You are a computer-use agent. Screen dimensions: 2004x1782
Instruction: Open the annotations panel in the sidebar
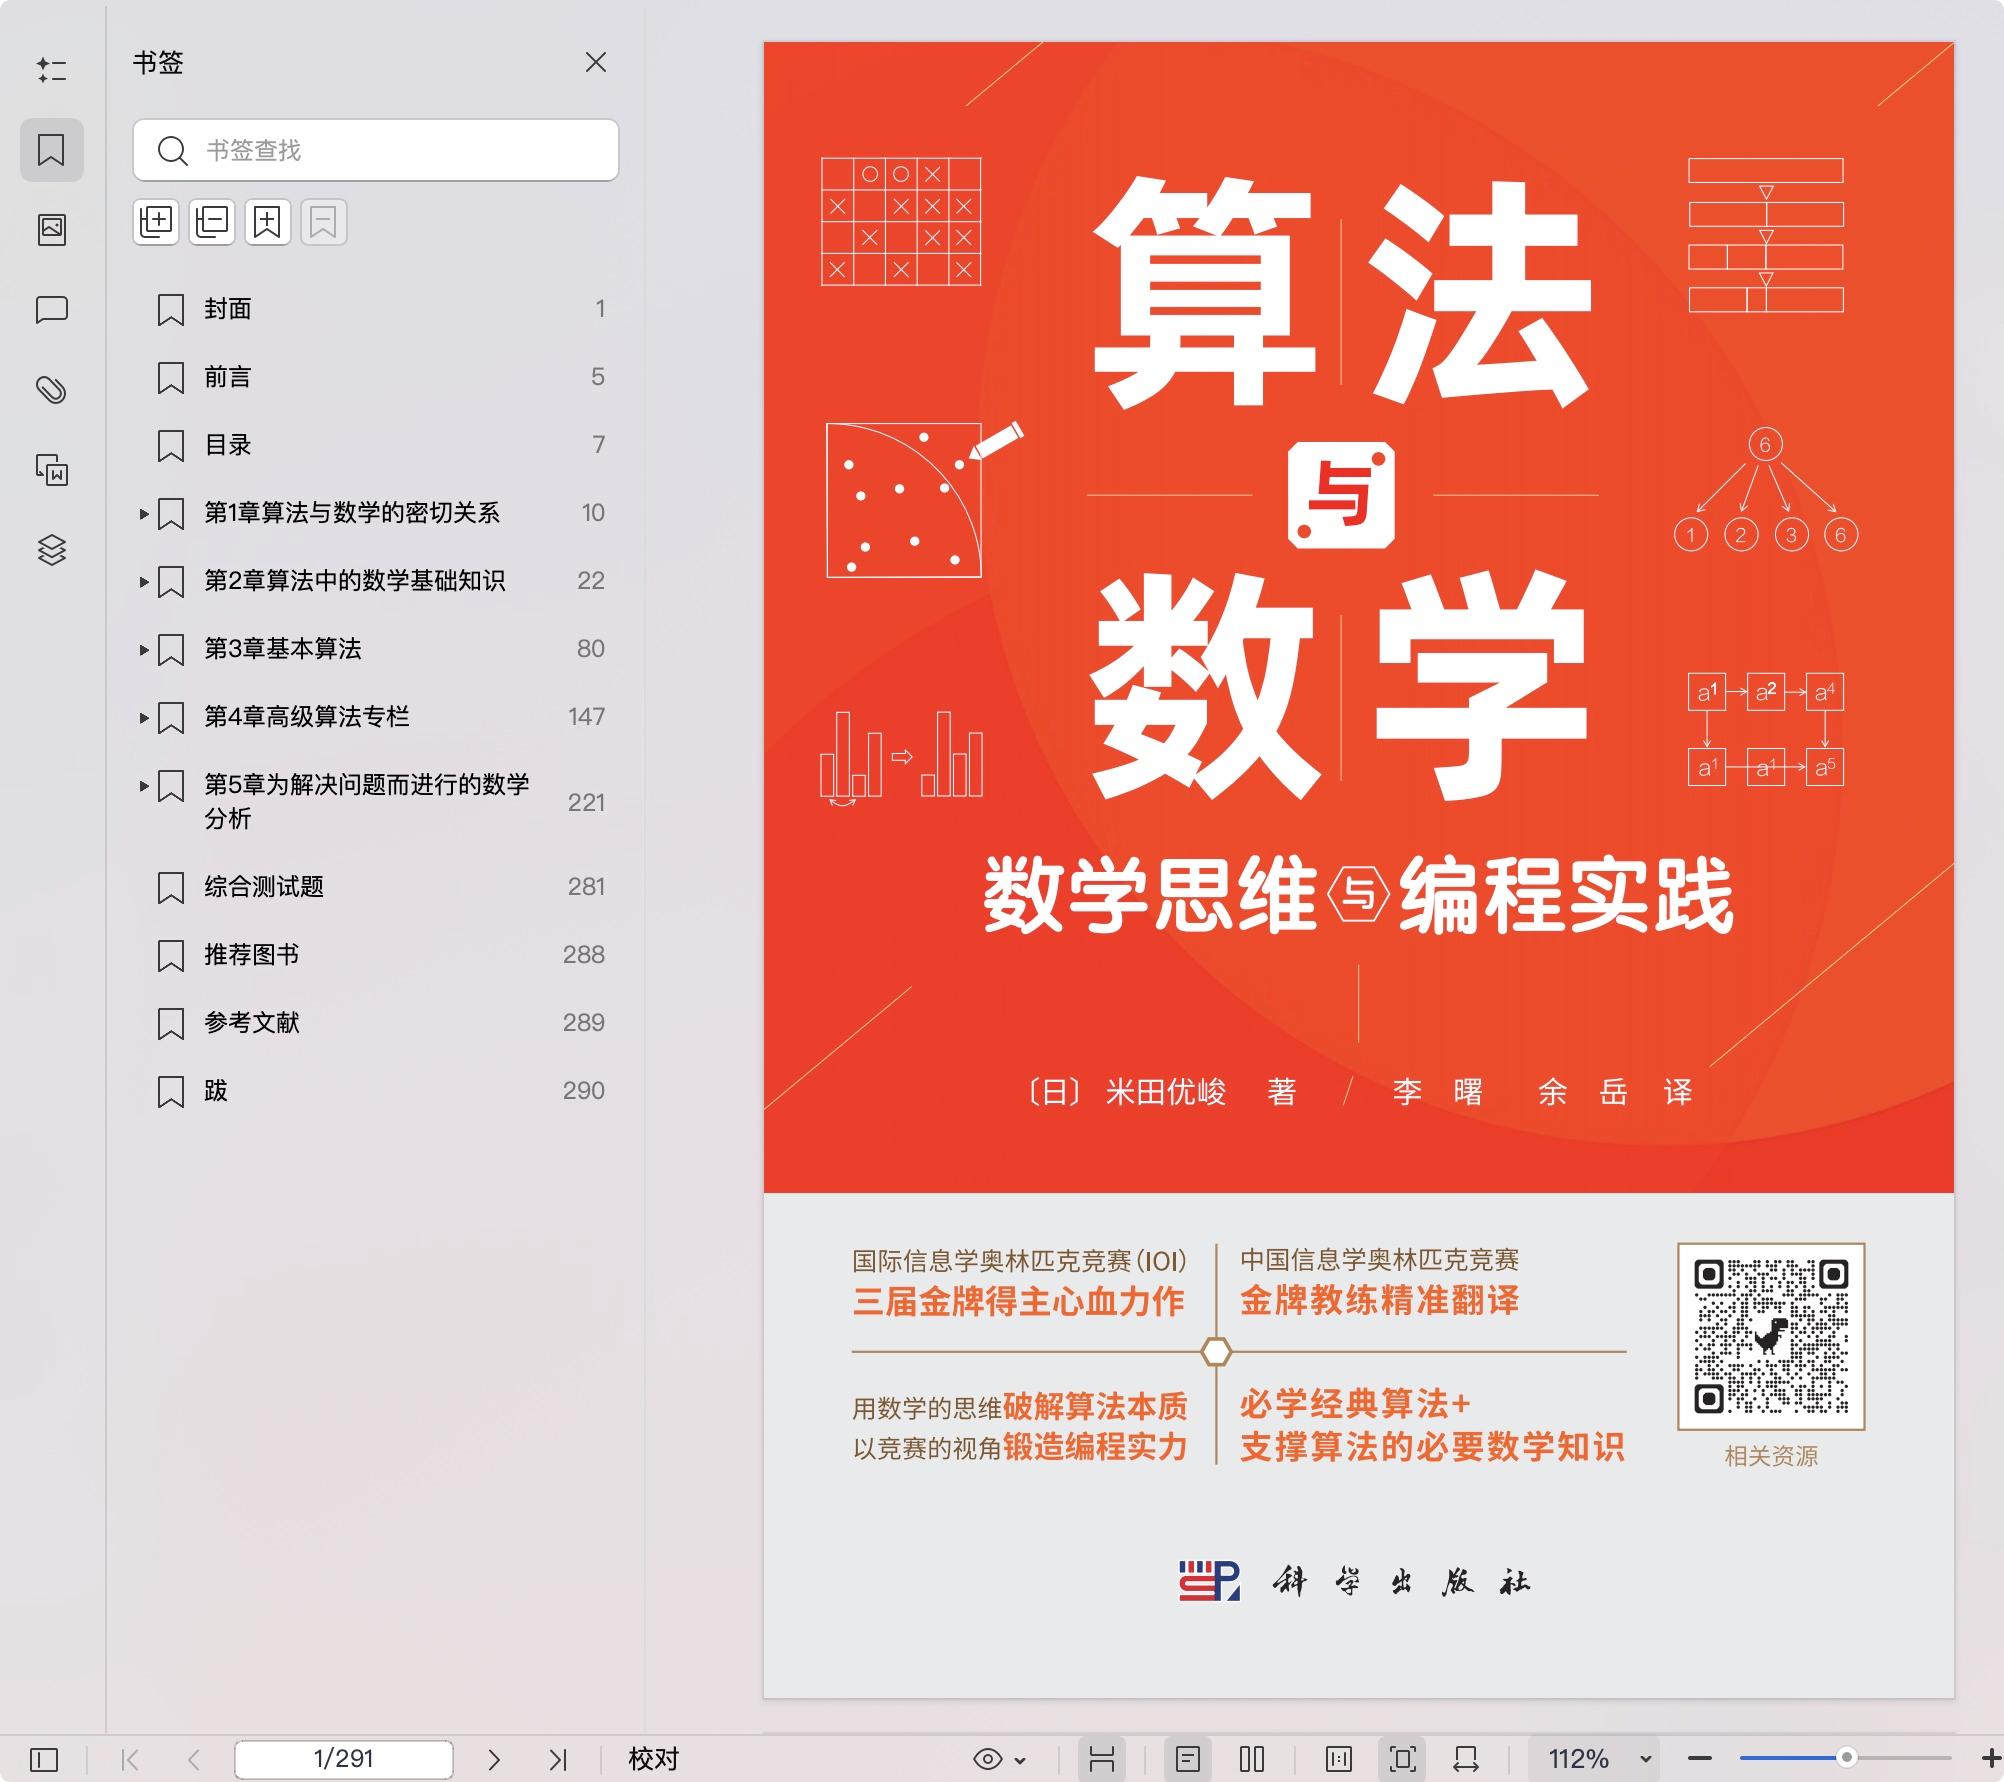point(54,310)
